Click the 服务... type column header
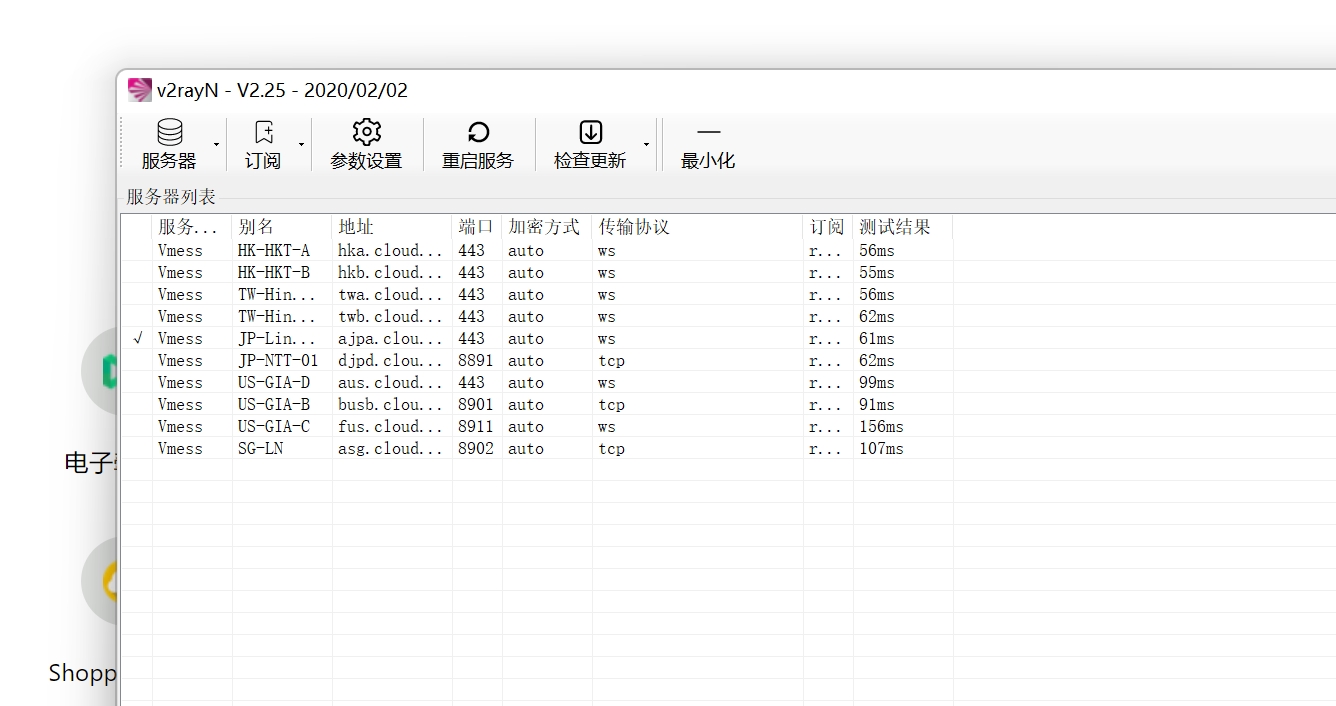Screen dimensions: 1336x706 point(192,227)
